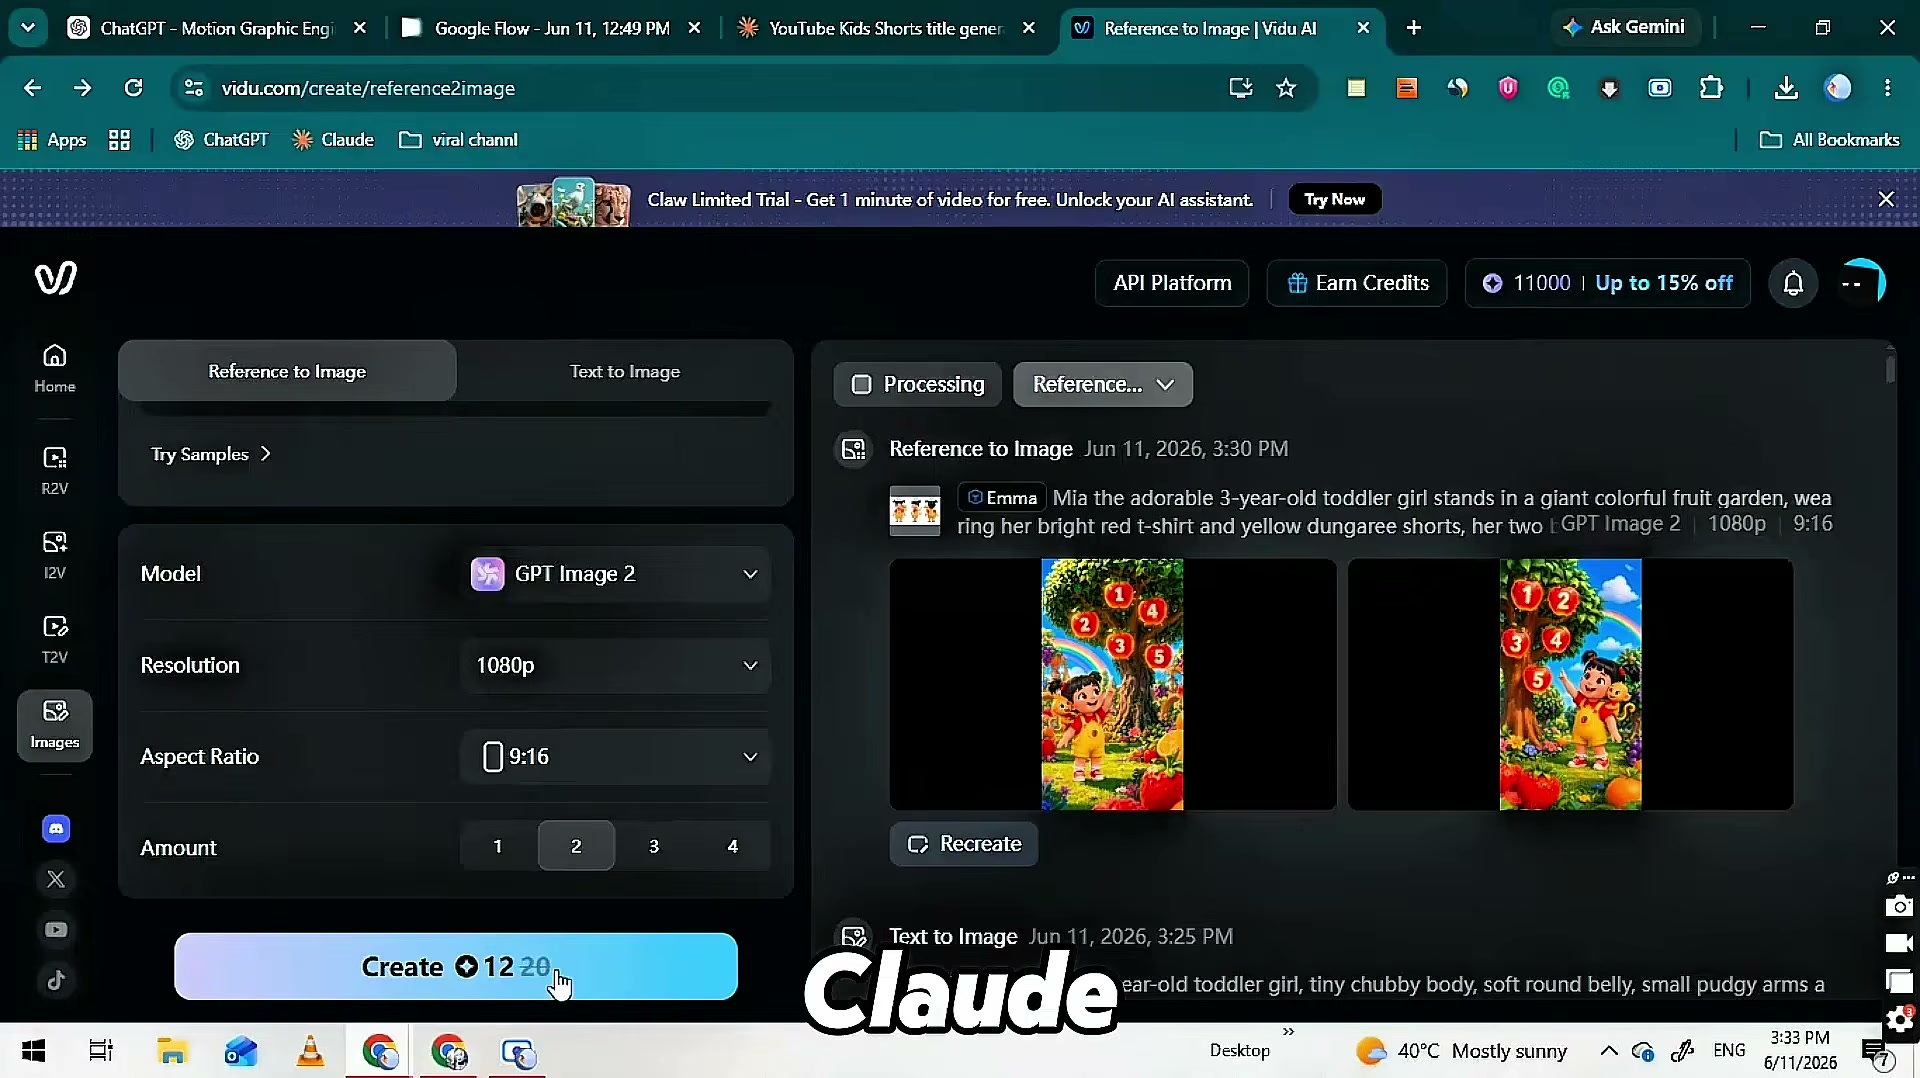The image size is (1920, 1078).
Task: Open VLC media player from taskbar
Action: [311, 1051]
